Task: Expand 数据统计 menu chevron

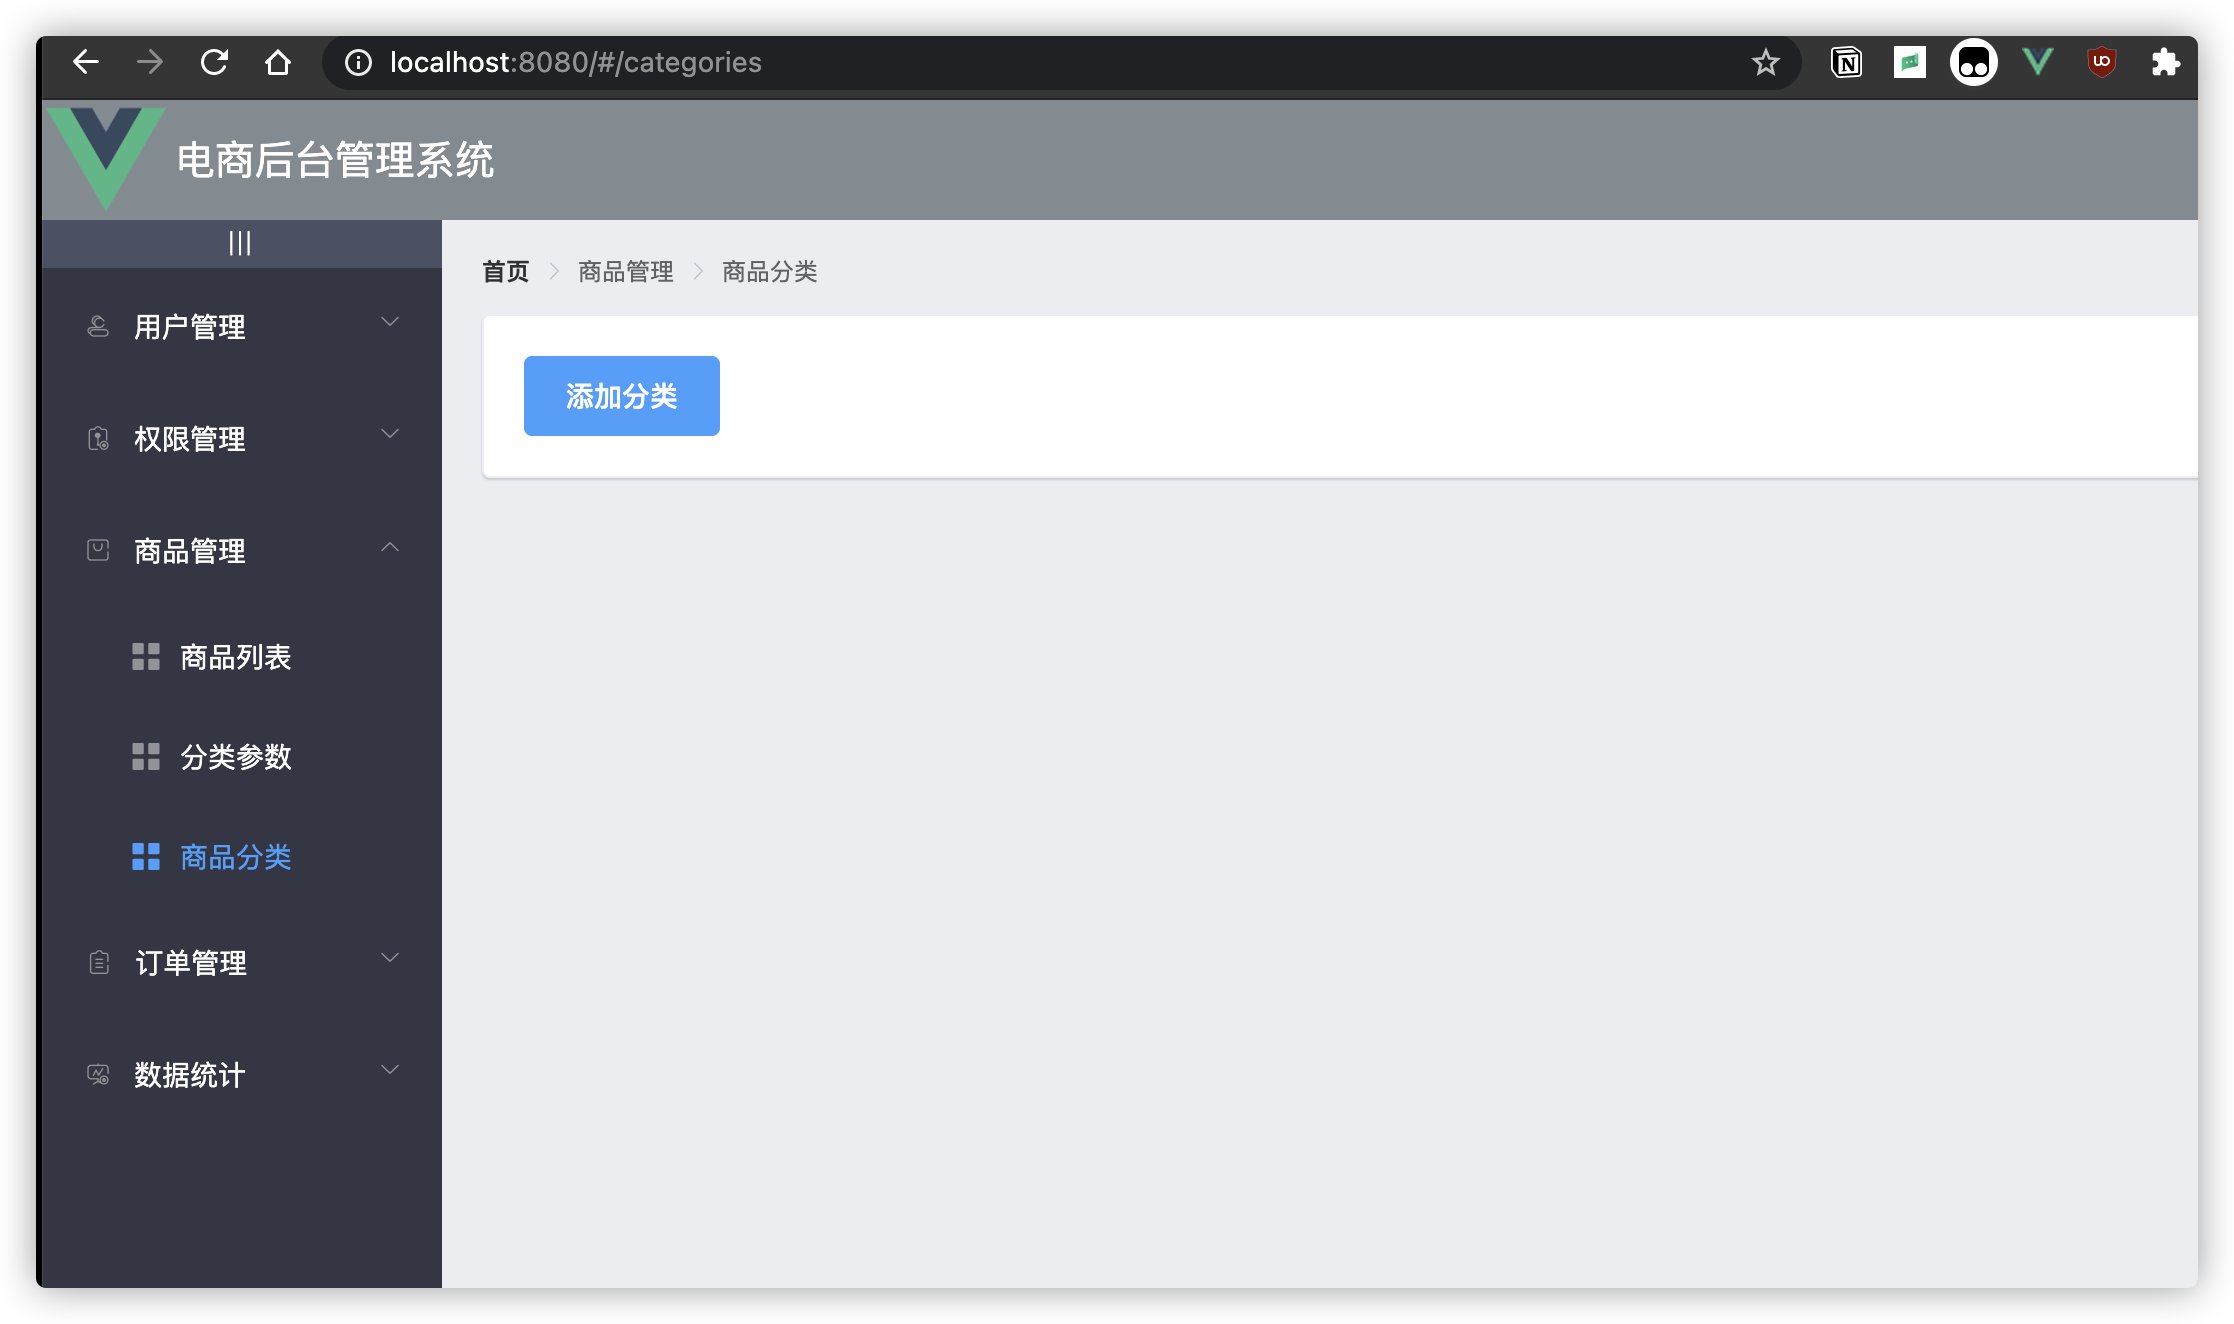Action: [x=390, y=1070]
